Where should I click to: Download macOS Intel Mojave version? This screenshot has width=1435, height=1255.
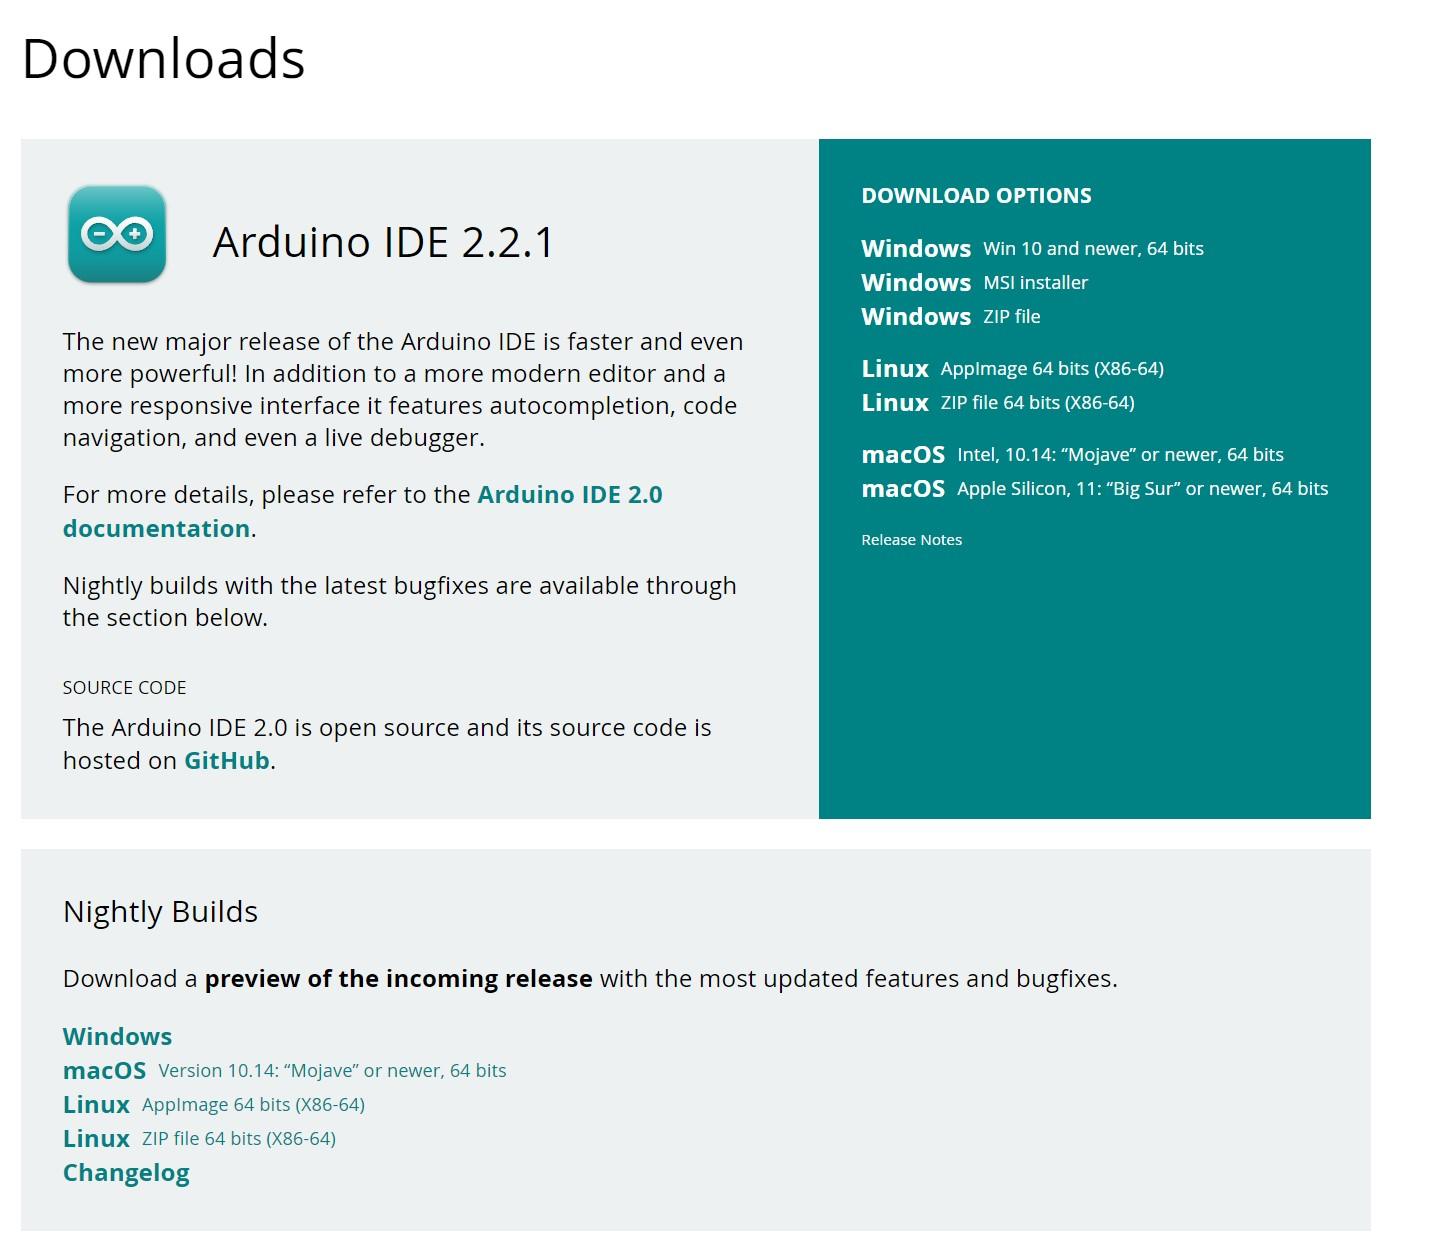1072,454
